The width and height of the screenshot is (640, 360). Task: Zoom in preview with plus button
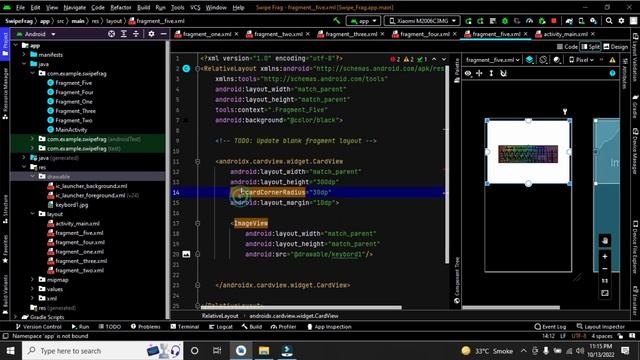click(605, 256)
